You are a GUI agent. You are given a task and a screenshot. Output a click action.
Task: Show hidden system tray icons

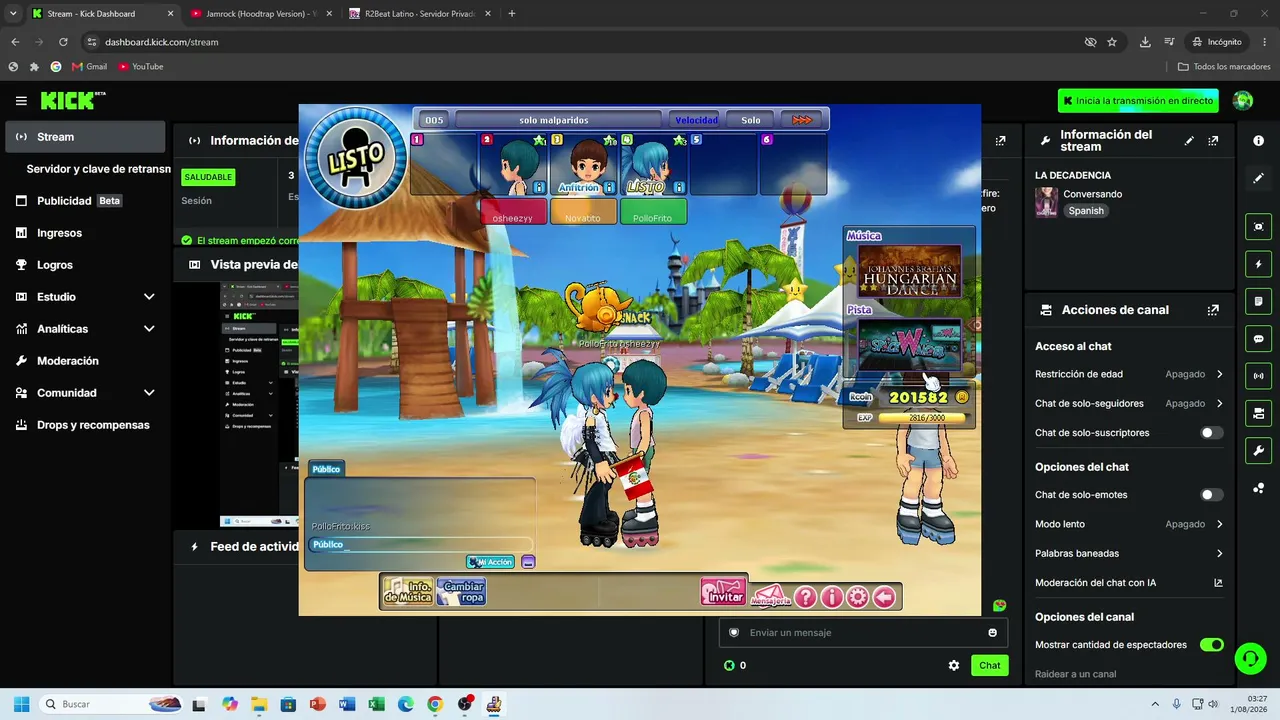coord(1155,704)
